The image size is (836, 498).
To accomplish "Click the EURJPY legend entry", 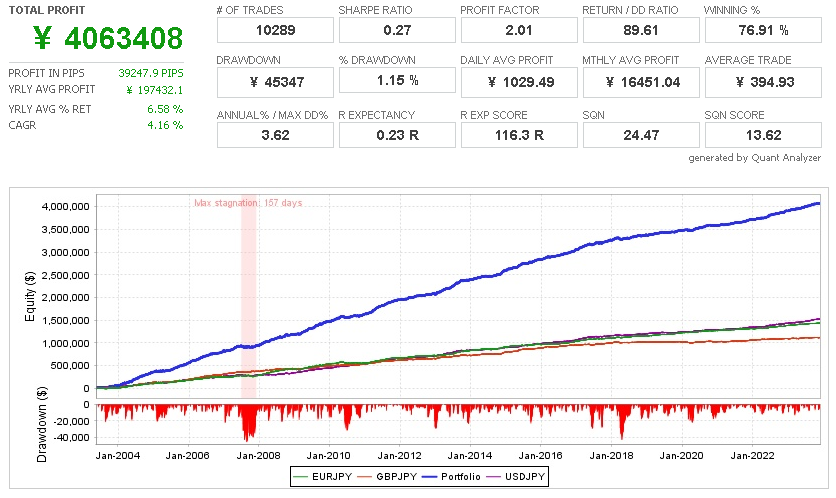I will pos(323,476).
